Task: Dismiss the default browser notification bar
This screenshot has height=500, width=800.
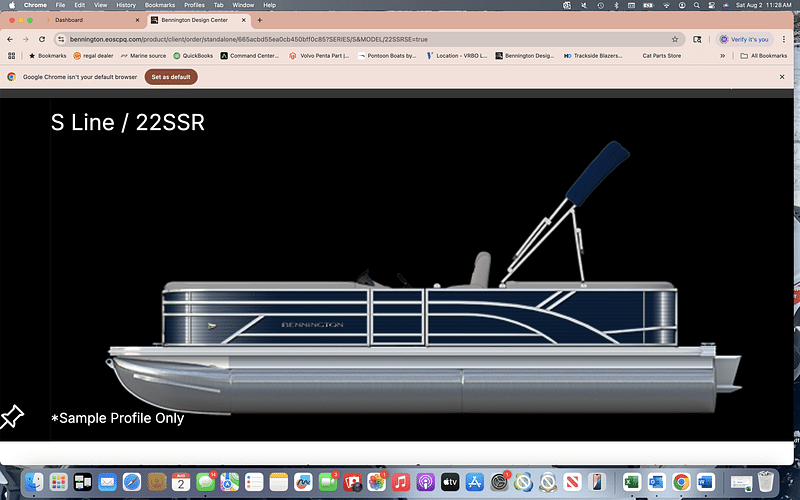Action: tap(782, 77)
